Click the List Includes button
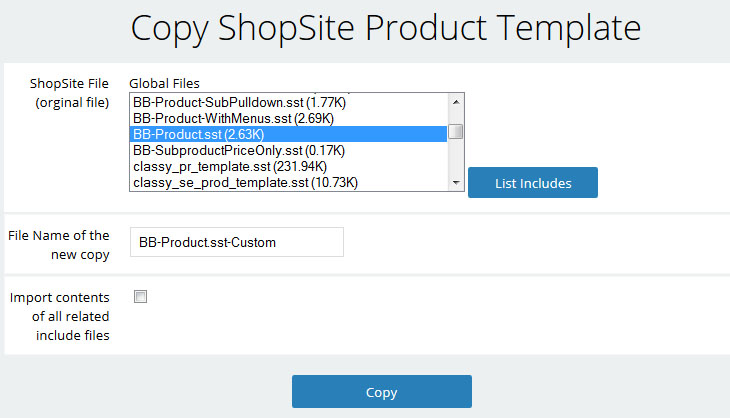The width and height of the screenshot is (730, 418). pos(533,182)
